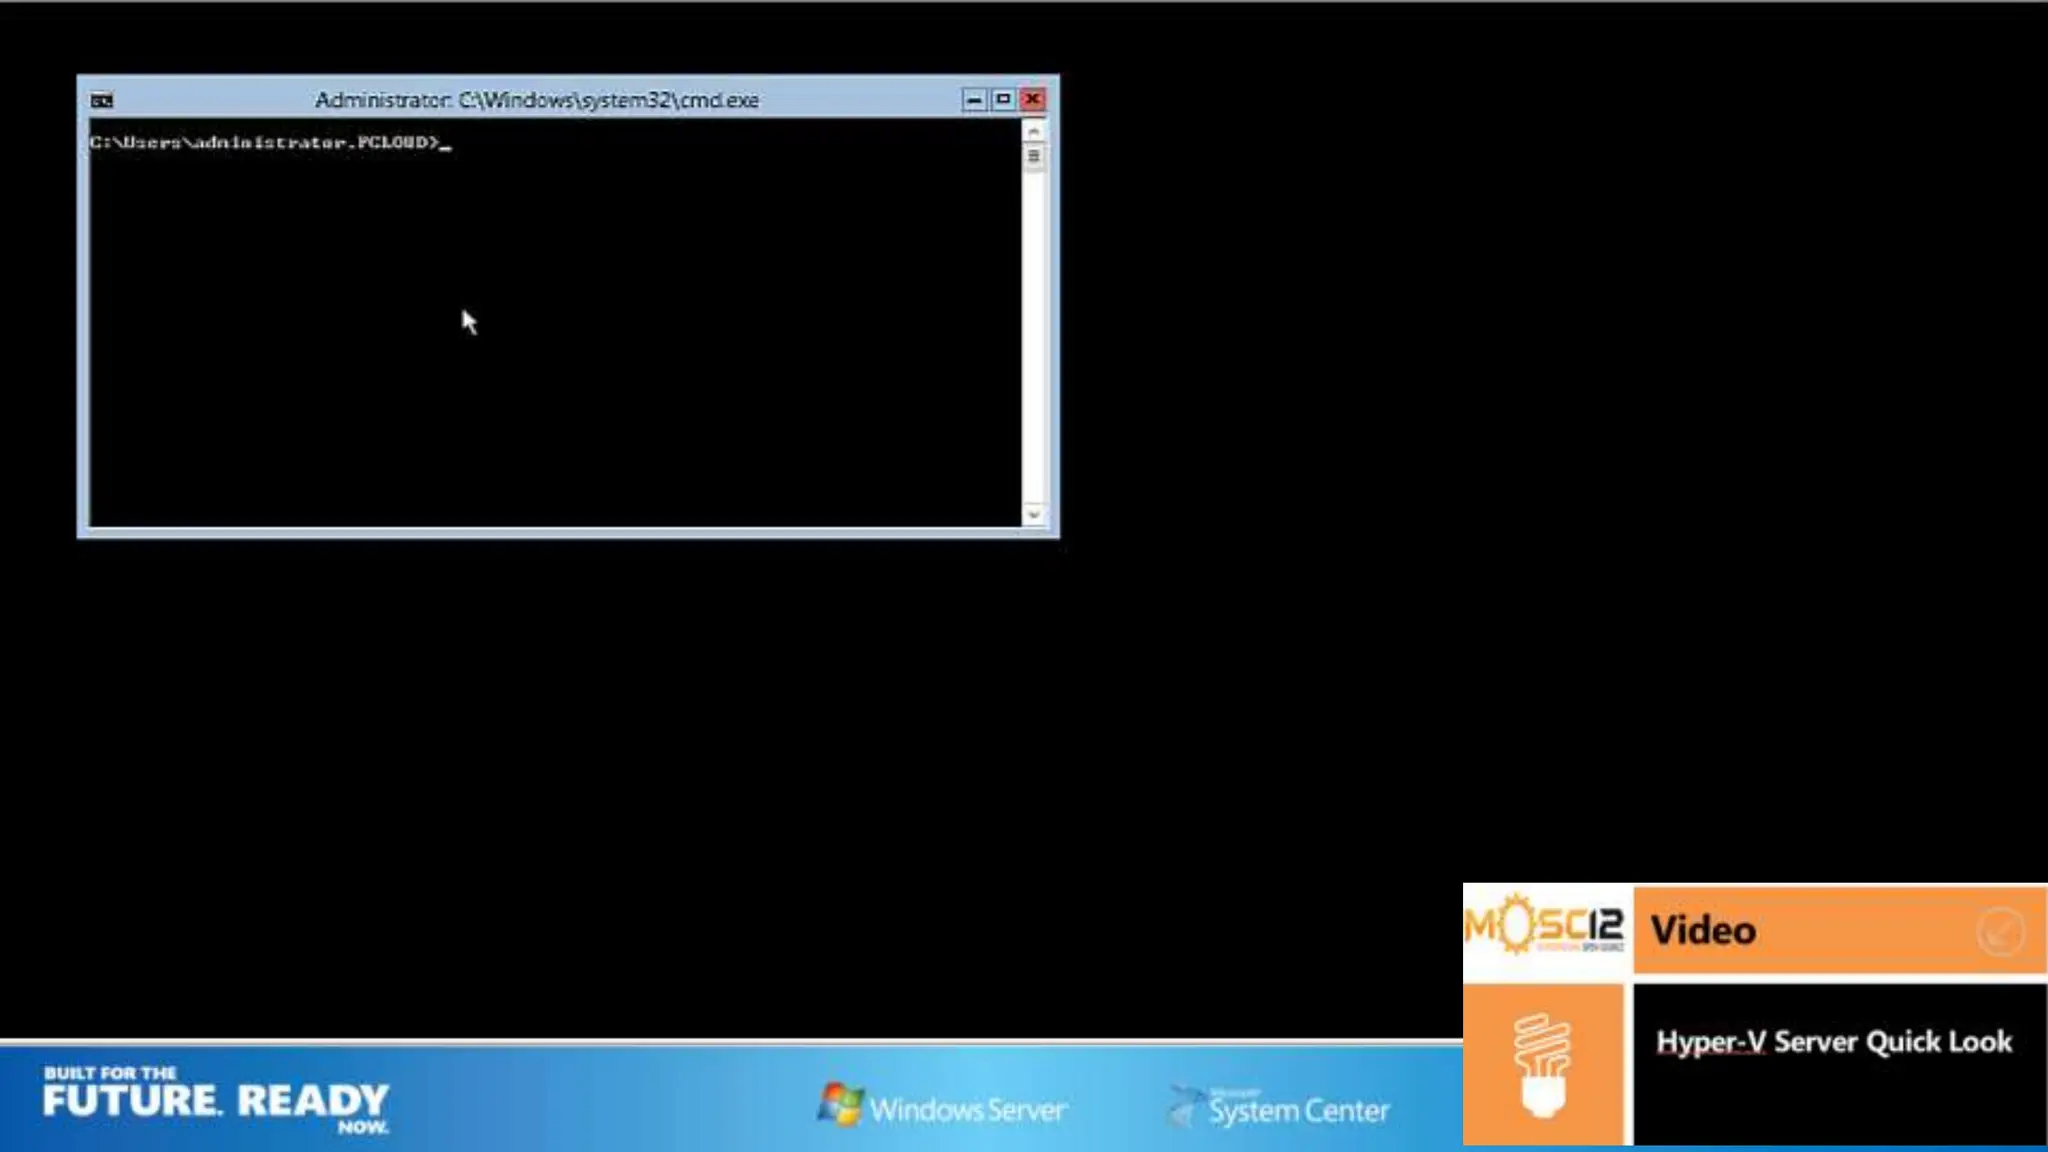Click the cmd.exe system menu icon
Screen dimensions: 2048x1152
102,100
